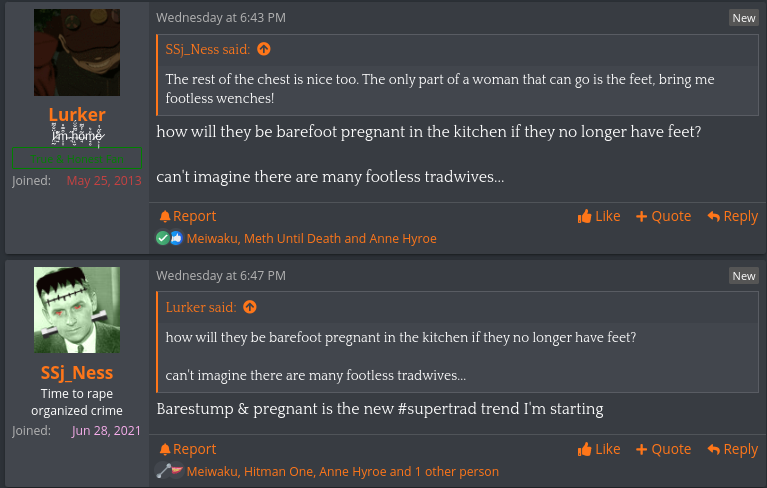Open the 'Wednesday at 6:47 PM' post permalink

[220, 275]
